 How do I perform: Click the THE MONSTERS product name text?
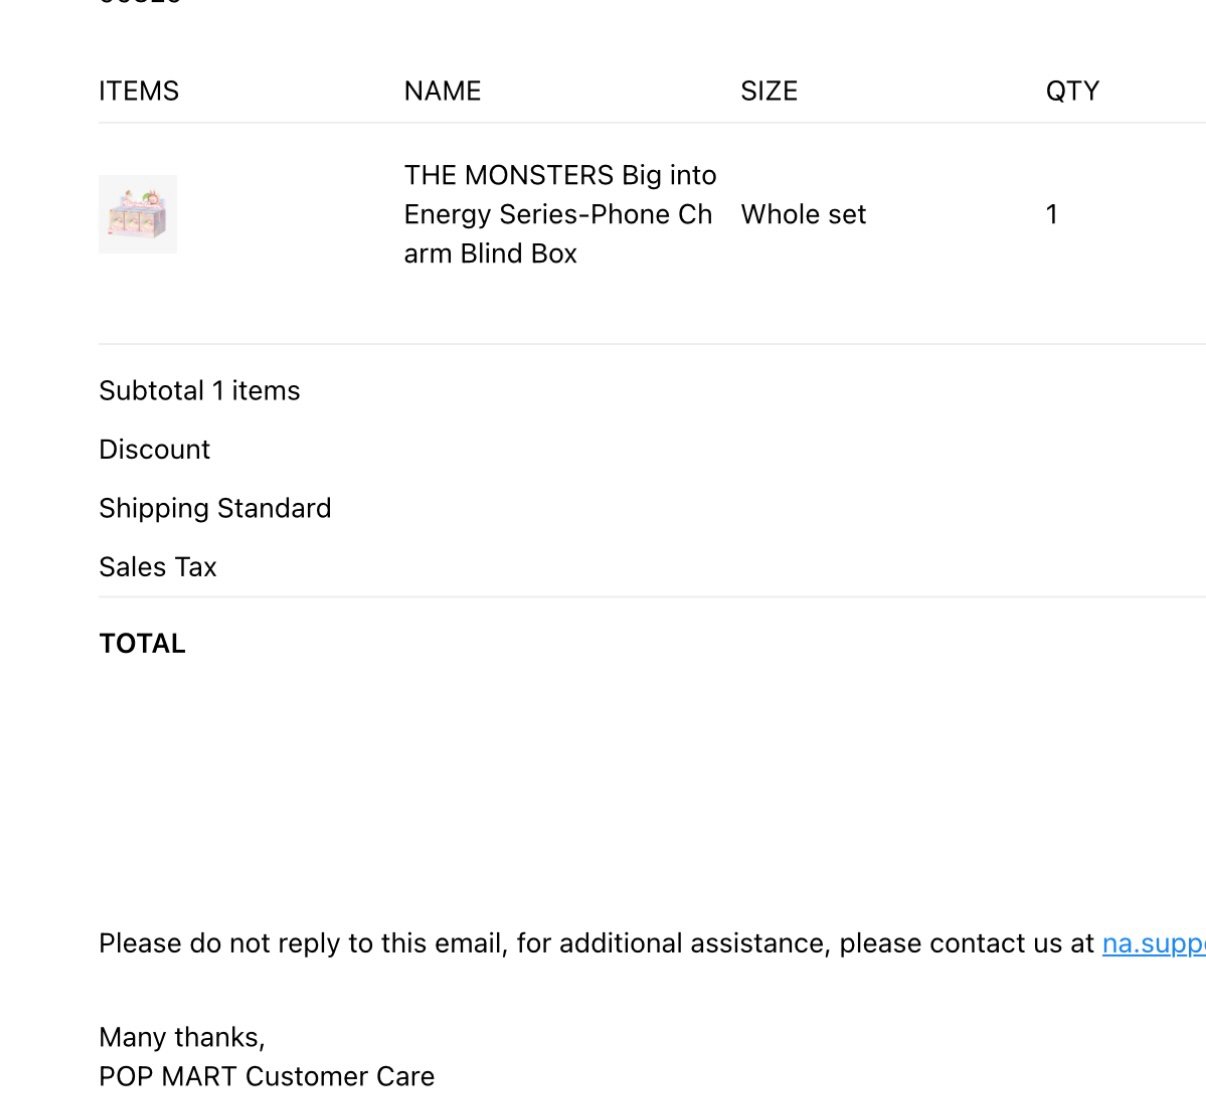(560, 214)
